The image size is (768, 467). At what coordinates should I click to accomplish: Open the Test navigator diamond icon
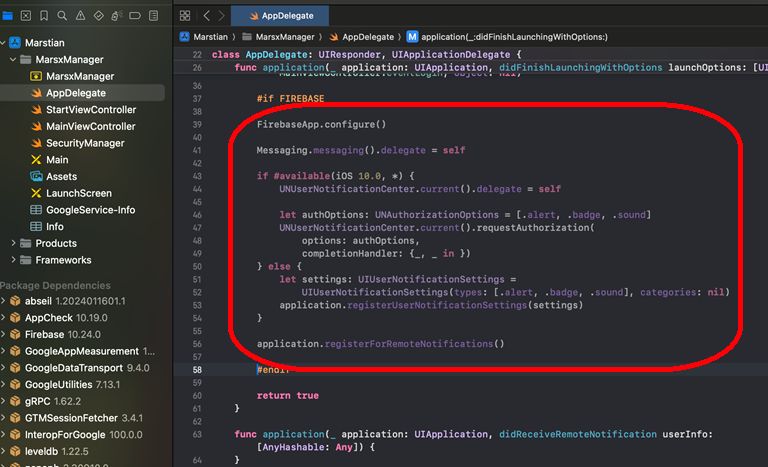coord(98,16)
